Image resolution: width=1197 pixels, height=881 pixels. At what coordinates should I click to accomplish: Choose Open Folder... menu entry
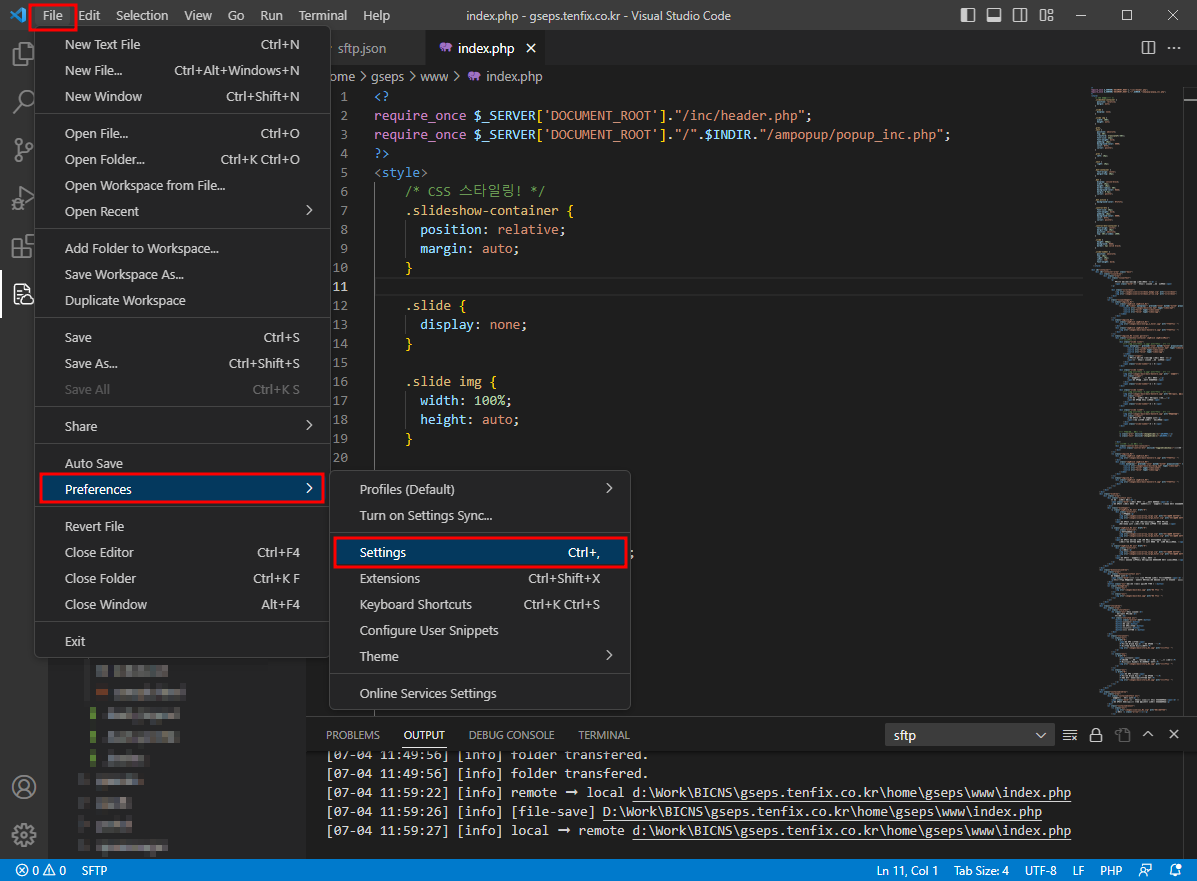[x=182, y=160]
